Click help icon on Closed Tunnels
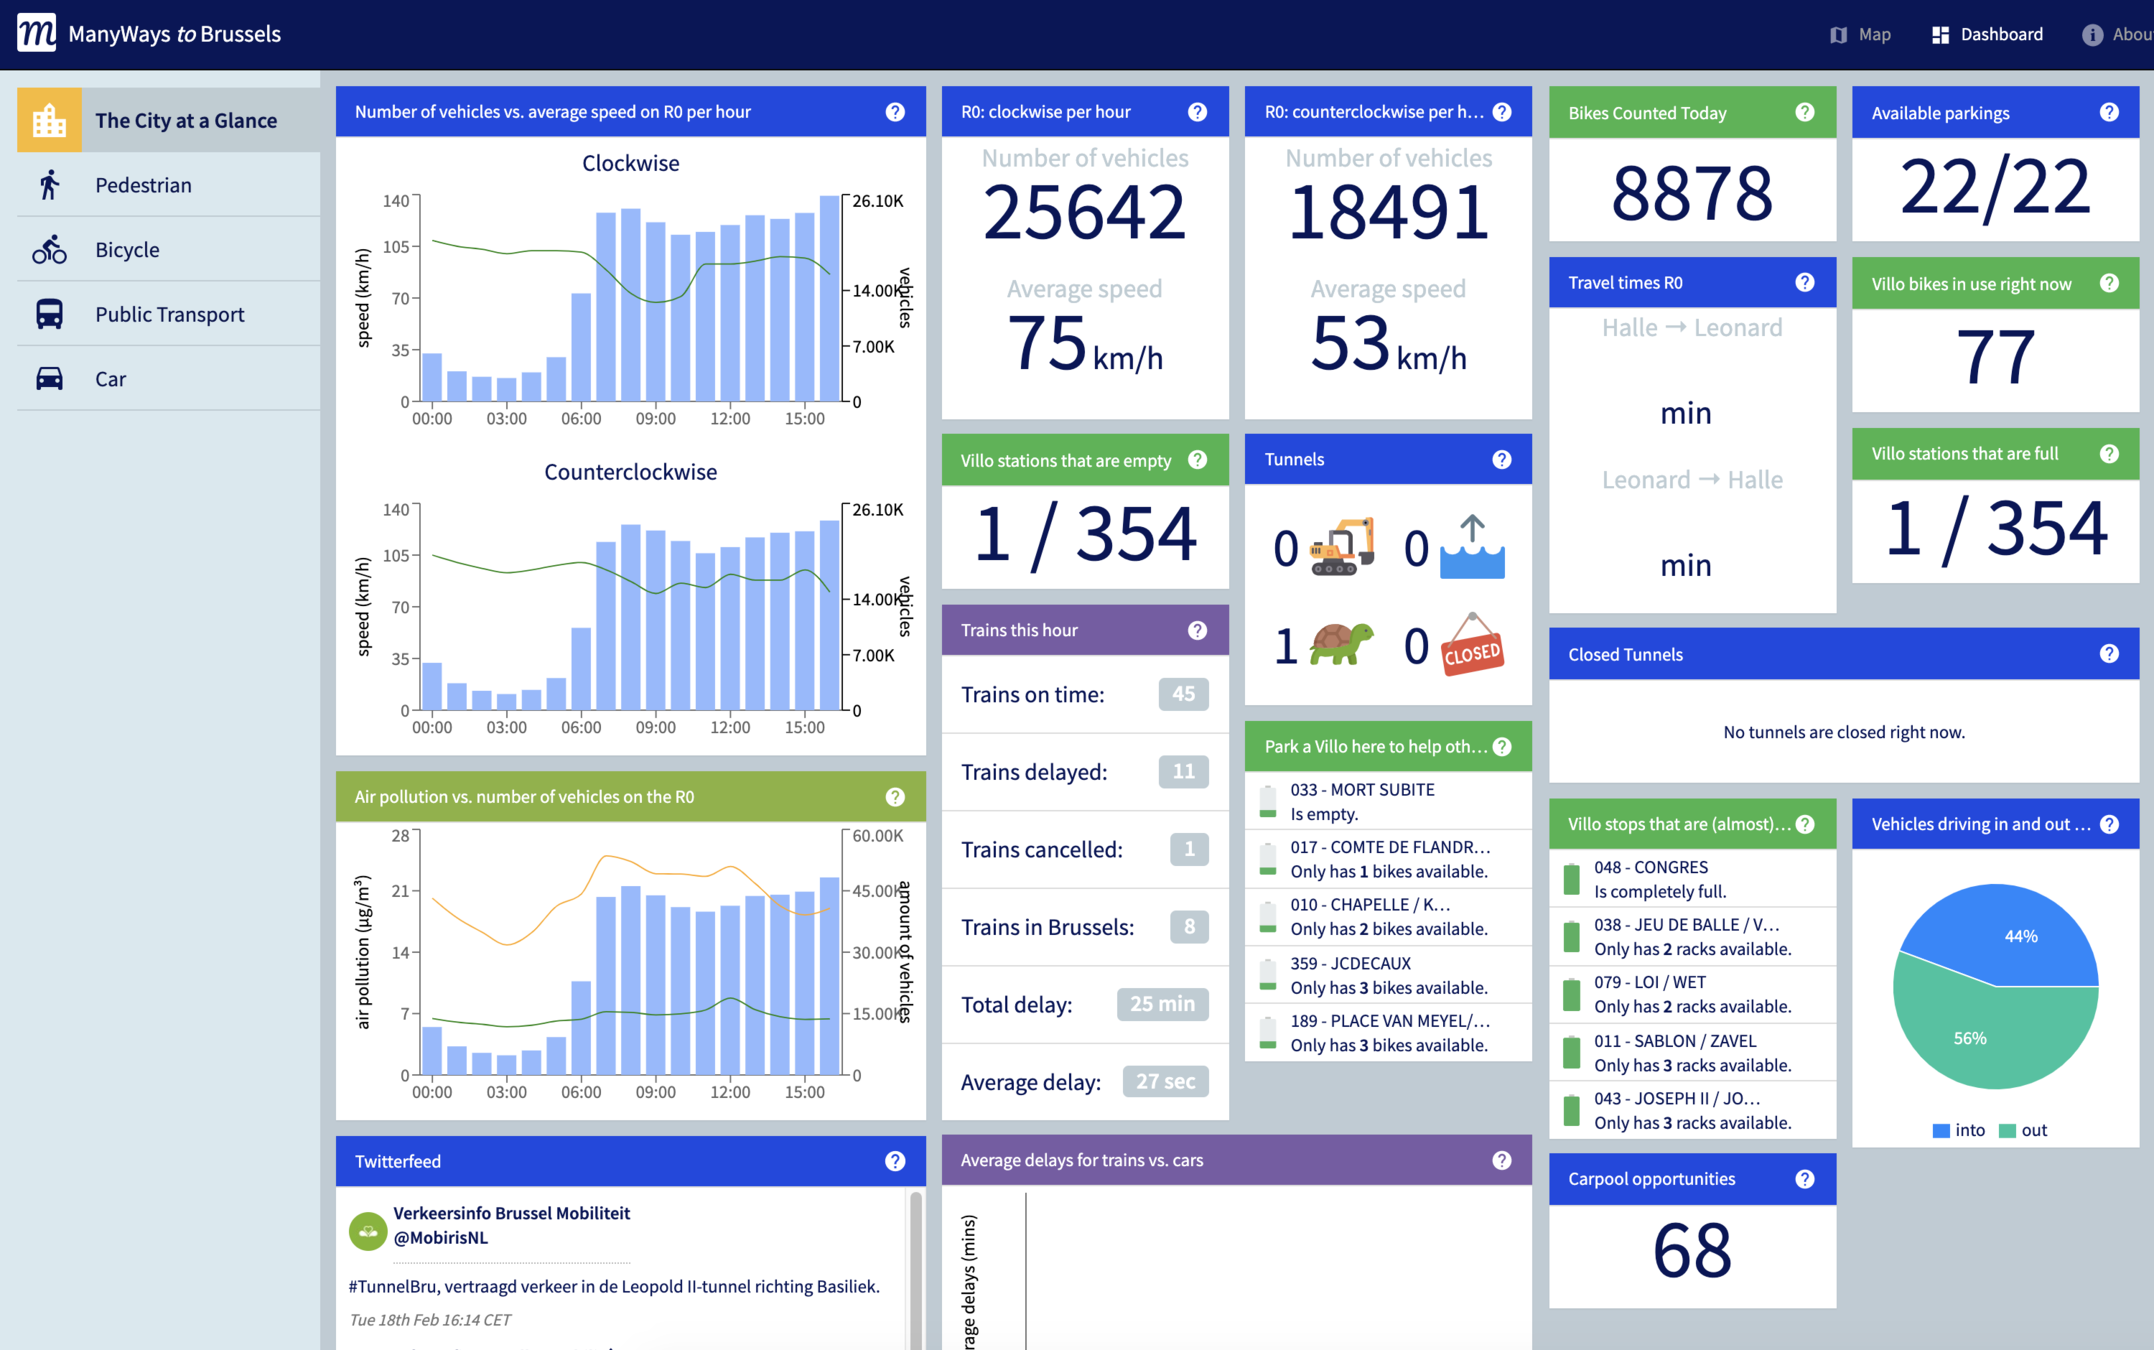Screen dimensions: 2154x1350 coord(2109,654)
